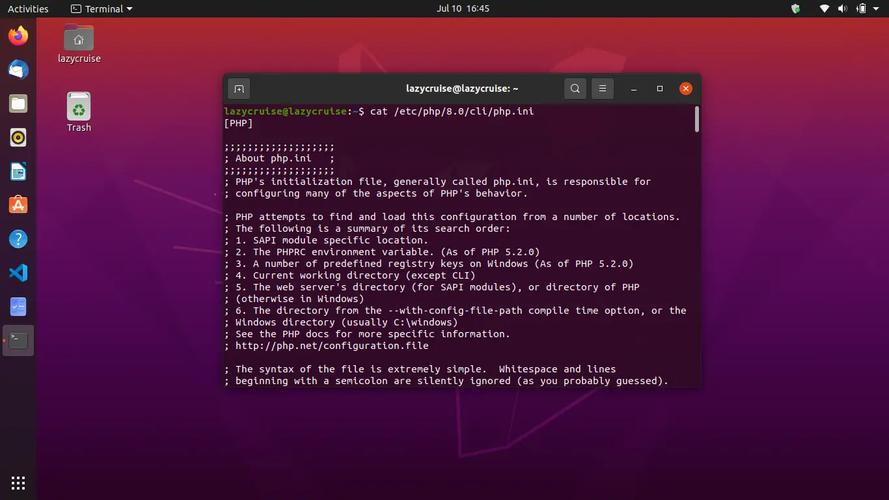
Task: Show Applications grid button
Action: coord(18,483)
